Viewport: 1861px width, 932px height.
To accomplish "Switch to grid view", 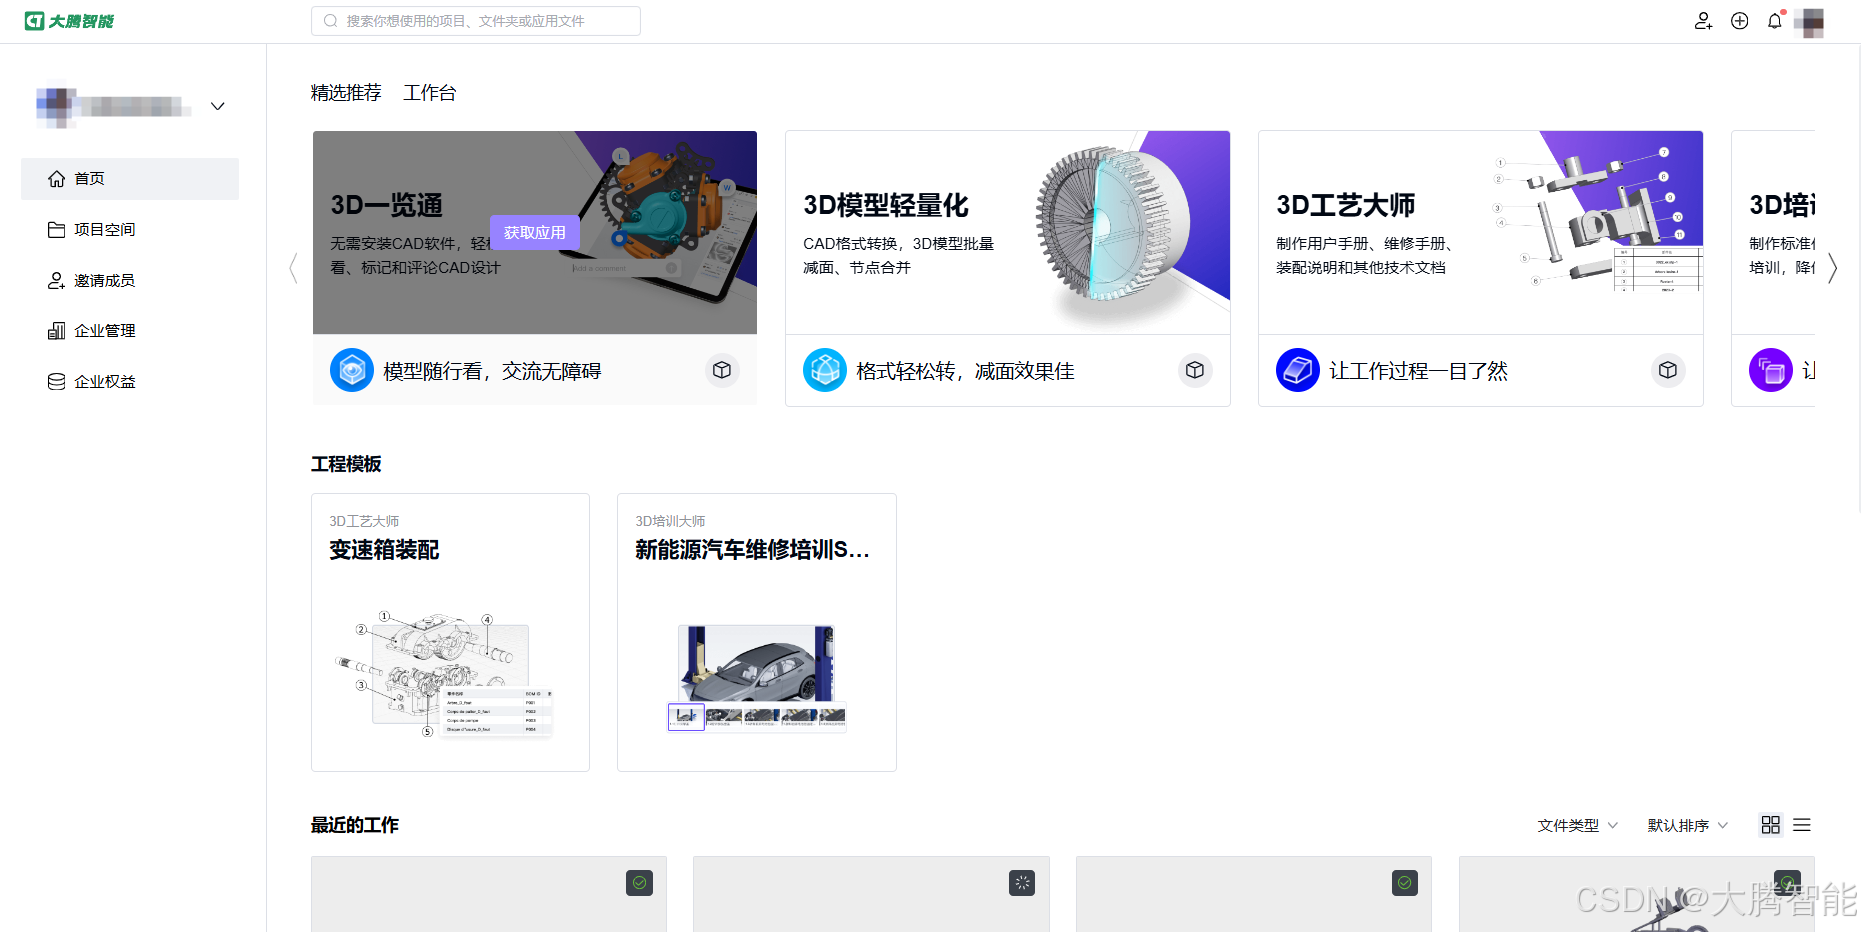I will [x=1771, y=825].
